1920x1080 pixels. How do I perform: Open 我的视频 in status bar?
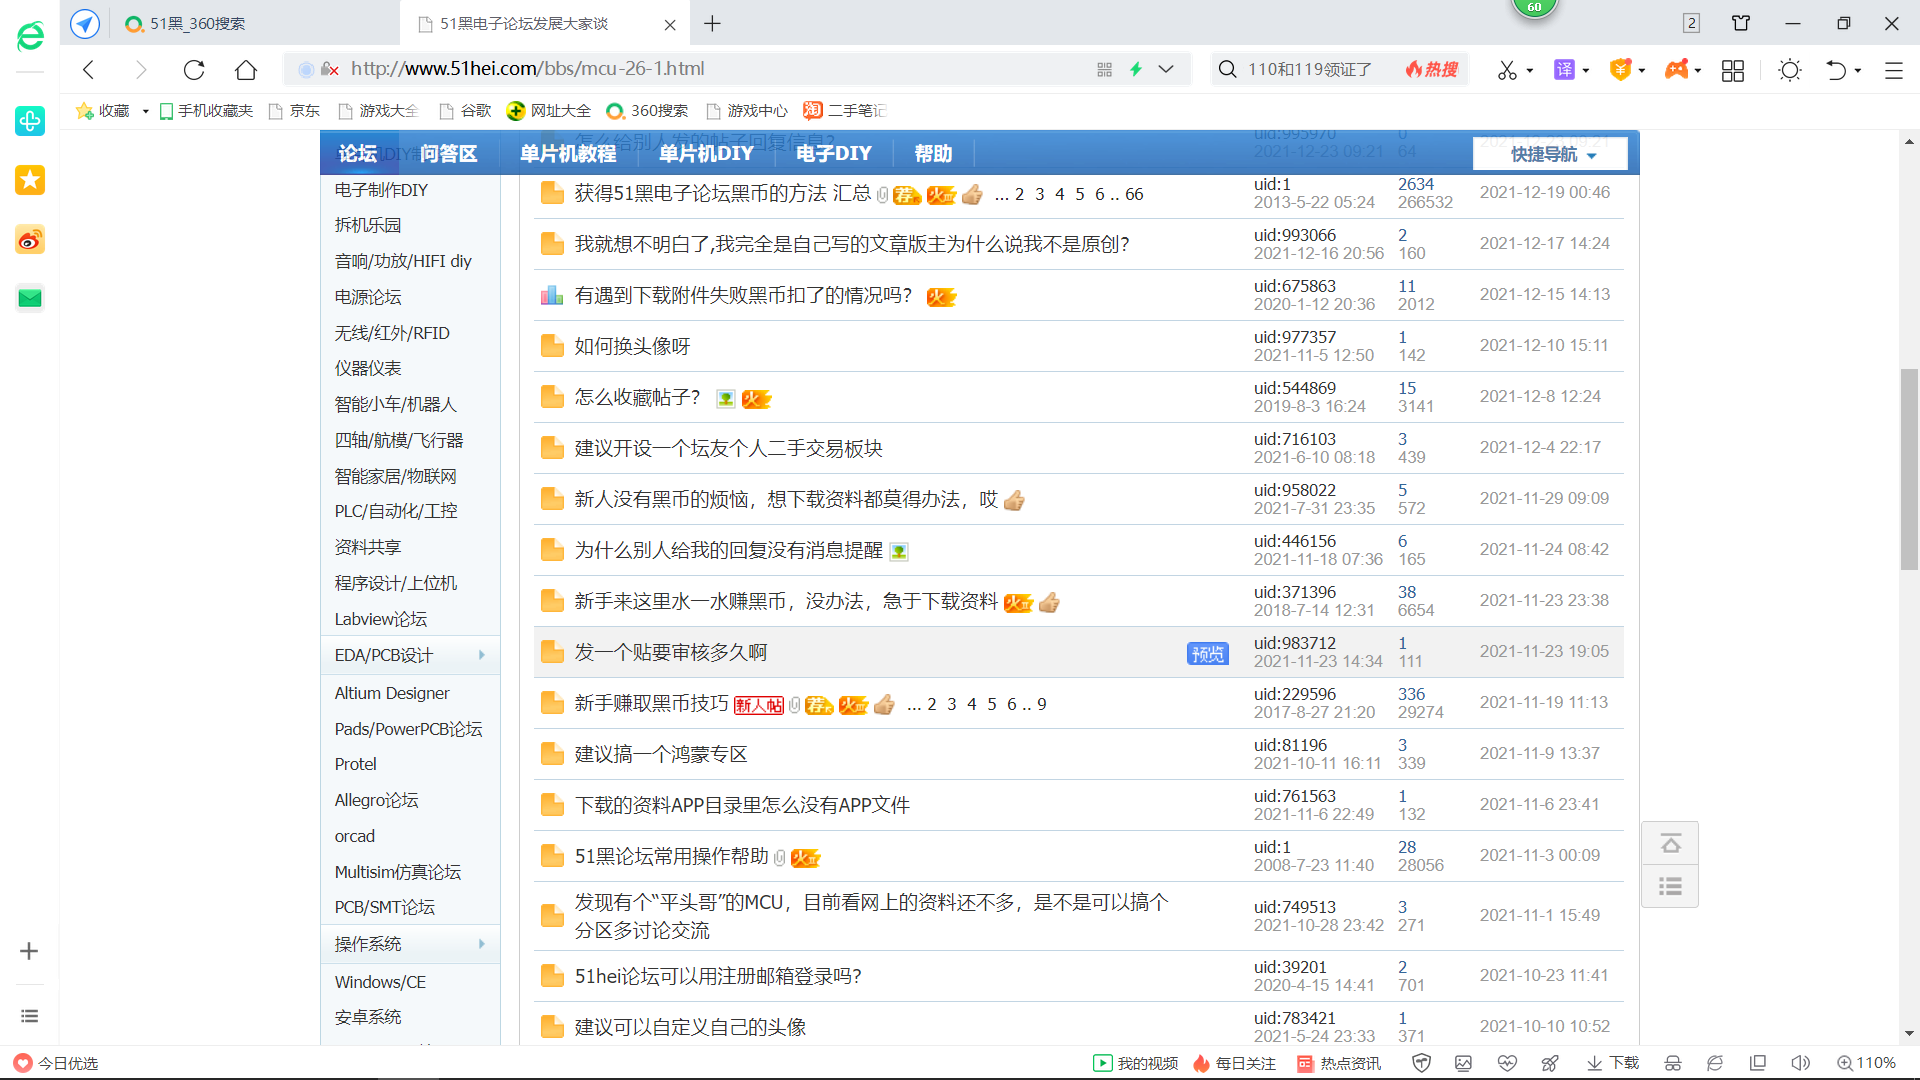[1136, 1063]
